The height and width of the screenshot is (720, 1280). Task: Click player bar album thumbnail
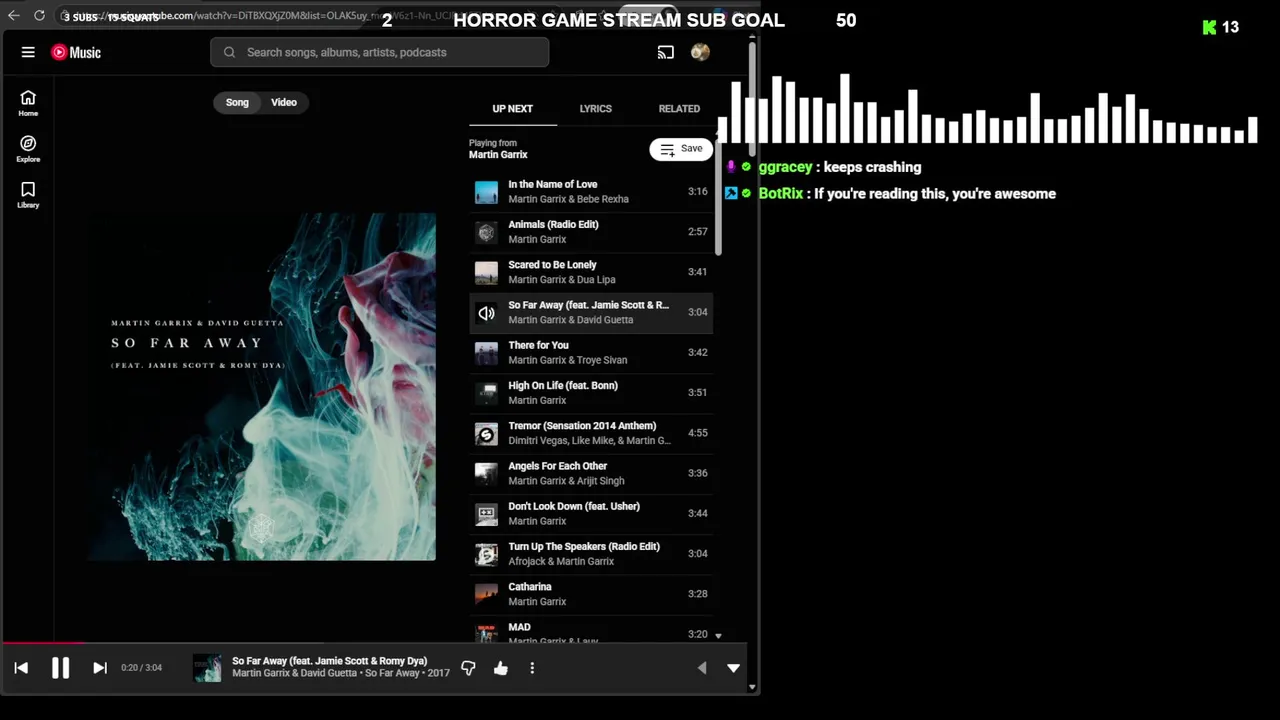207,668
